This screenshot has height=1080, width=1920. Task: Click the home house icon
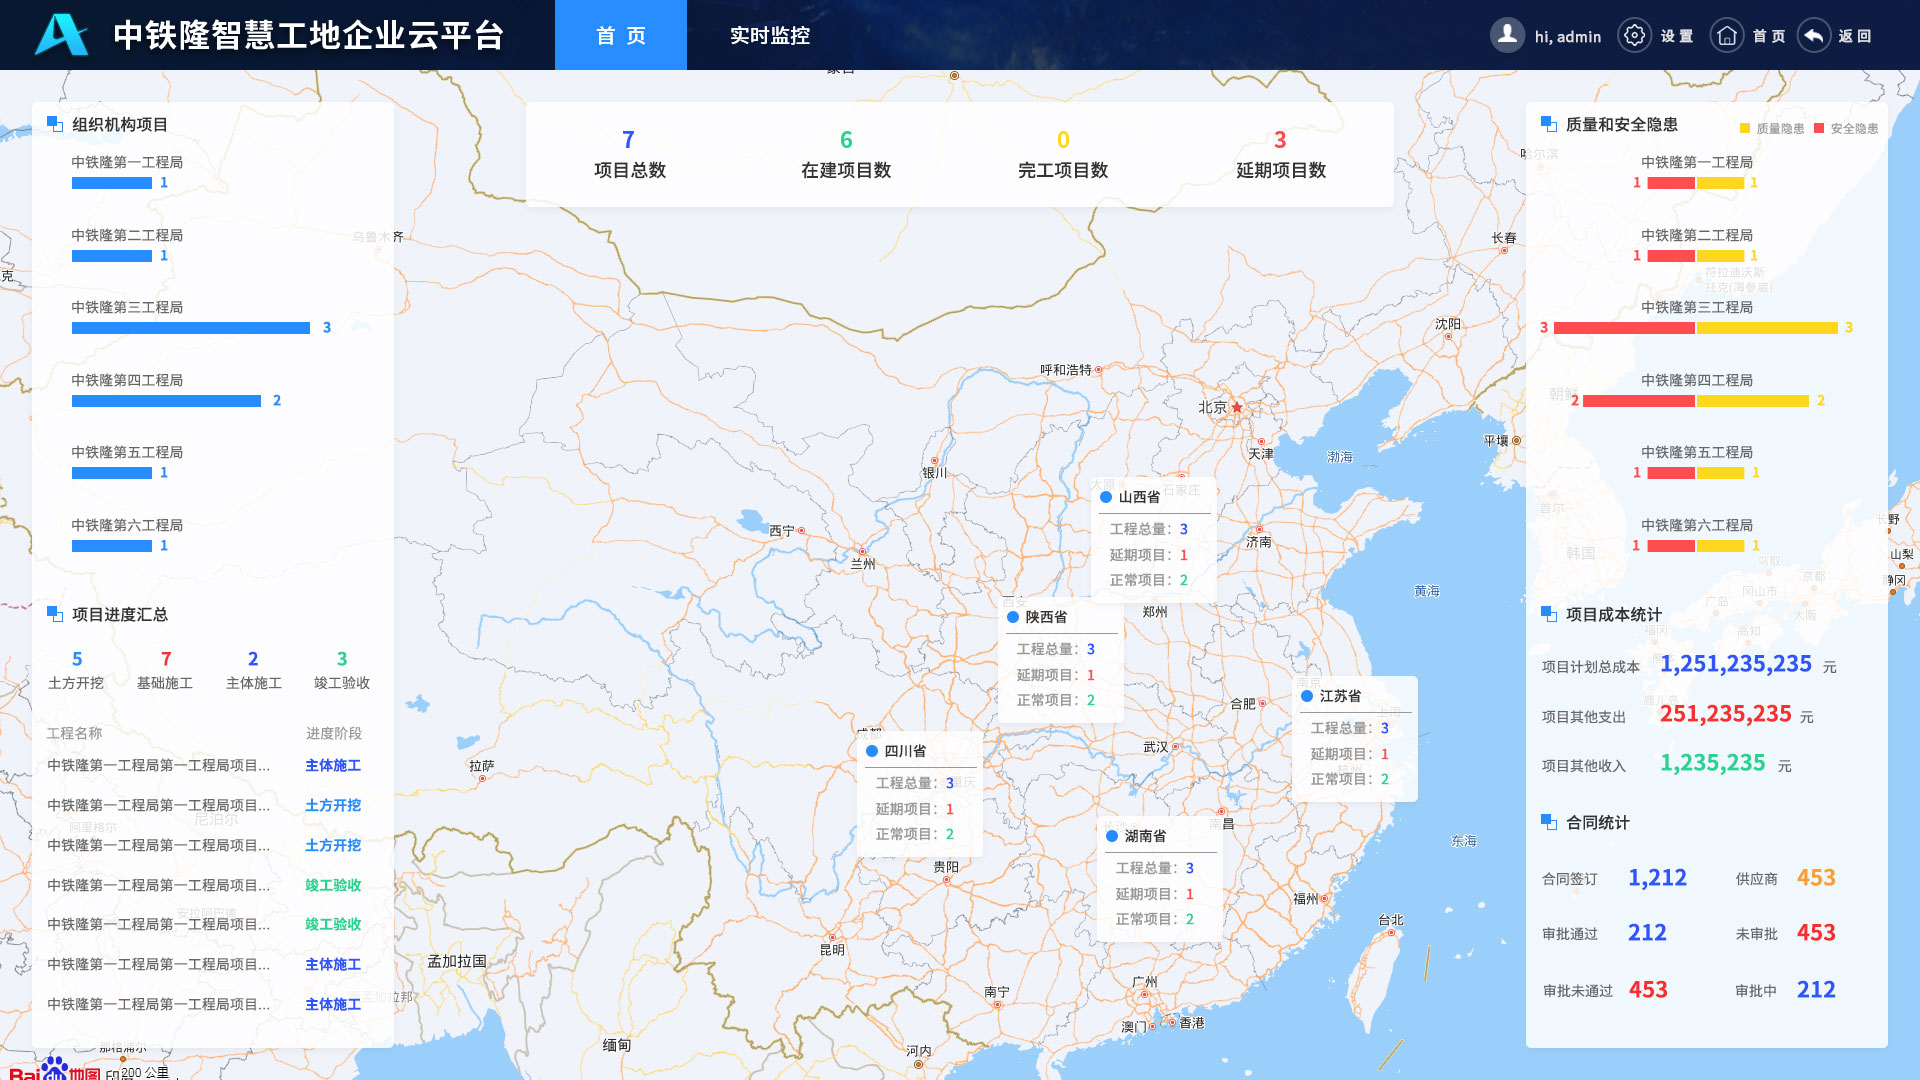click(1726, 35)
